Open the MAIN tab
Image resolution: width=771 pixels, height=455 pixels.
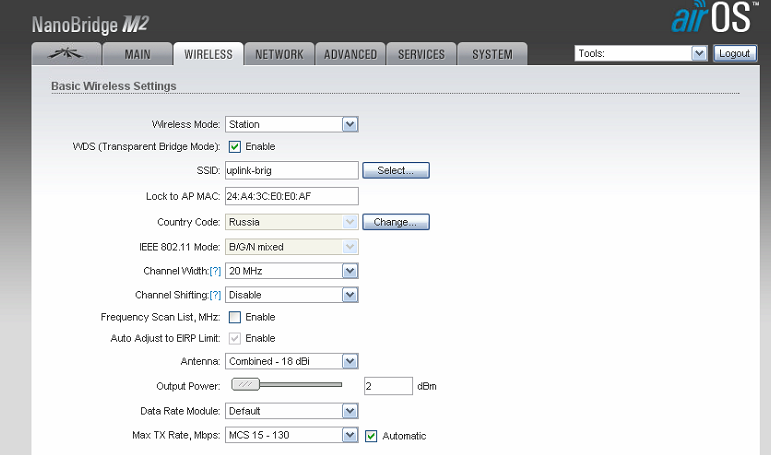(x=138, y=55)
